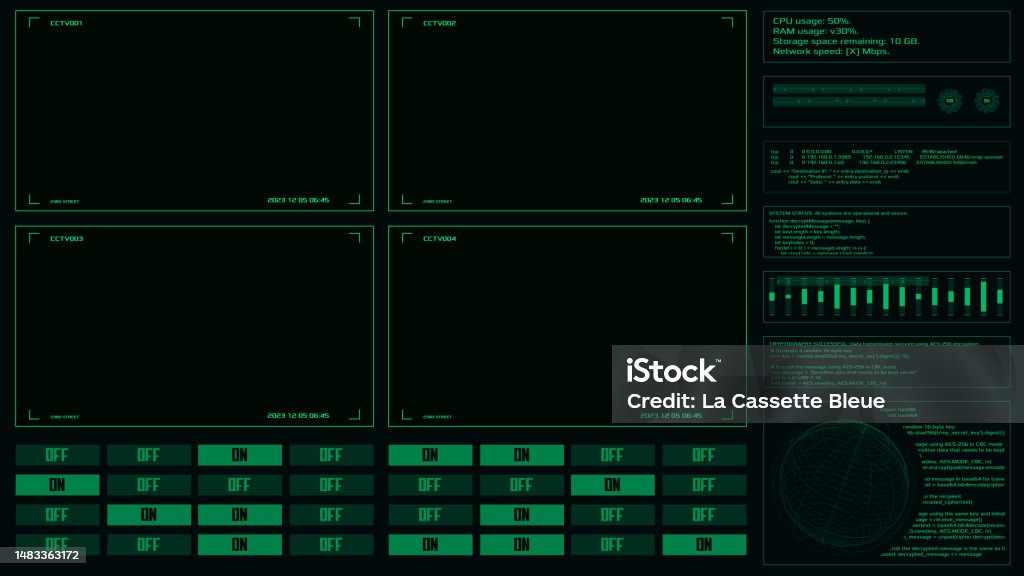The image size is (1024, 576).
Task: Toggle the first ON switch in right bank's top row
Action: coord(430,455)
